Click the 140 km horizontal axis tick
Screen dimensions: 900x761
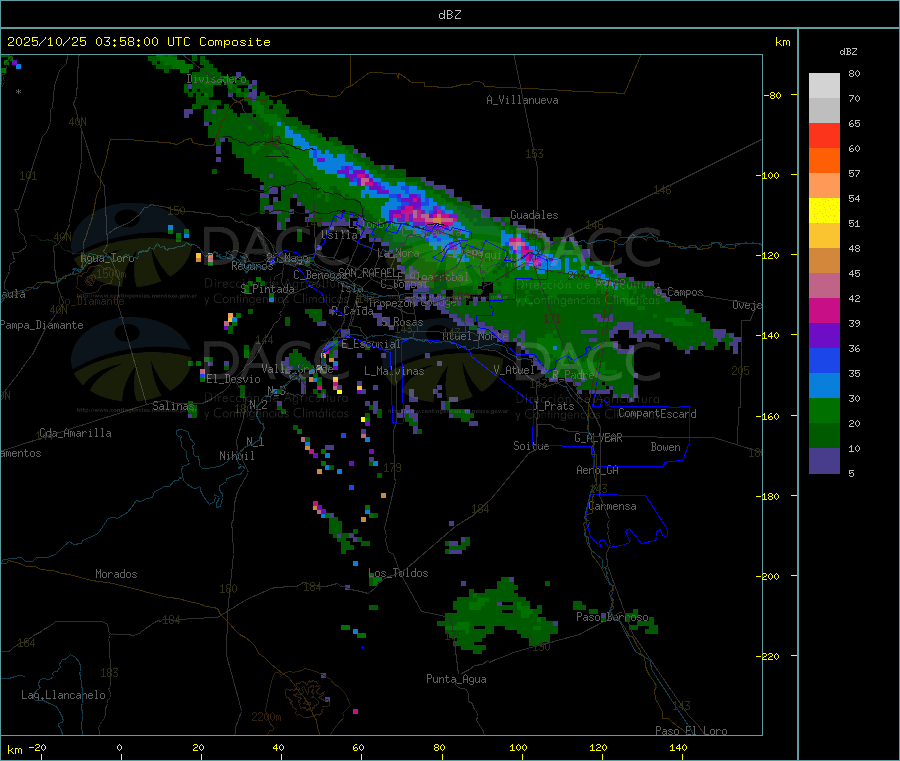coord(678,747)
